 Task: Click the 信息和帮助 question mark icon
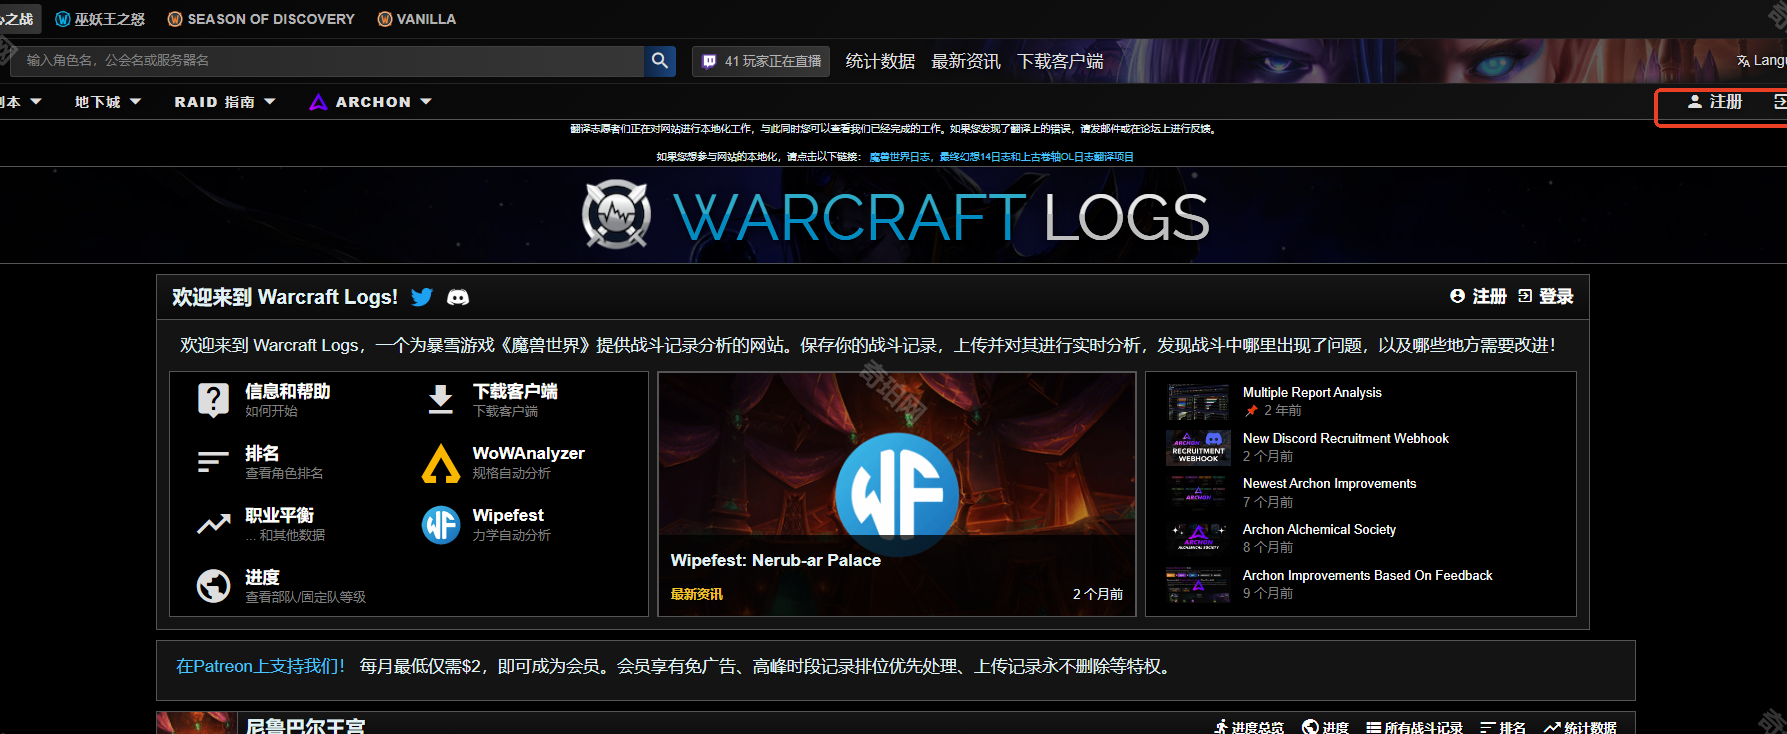[x=213, y=401]
